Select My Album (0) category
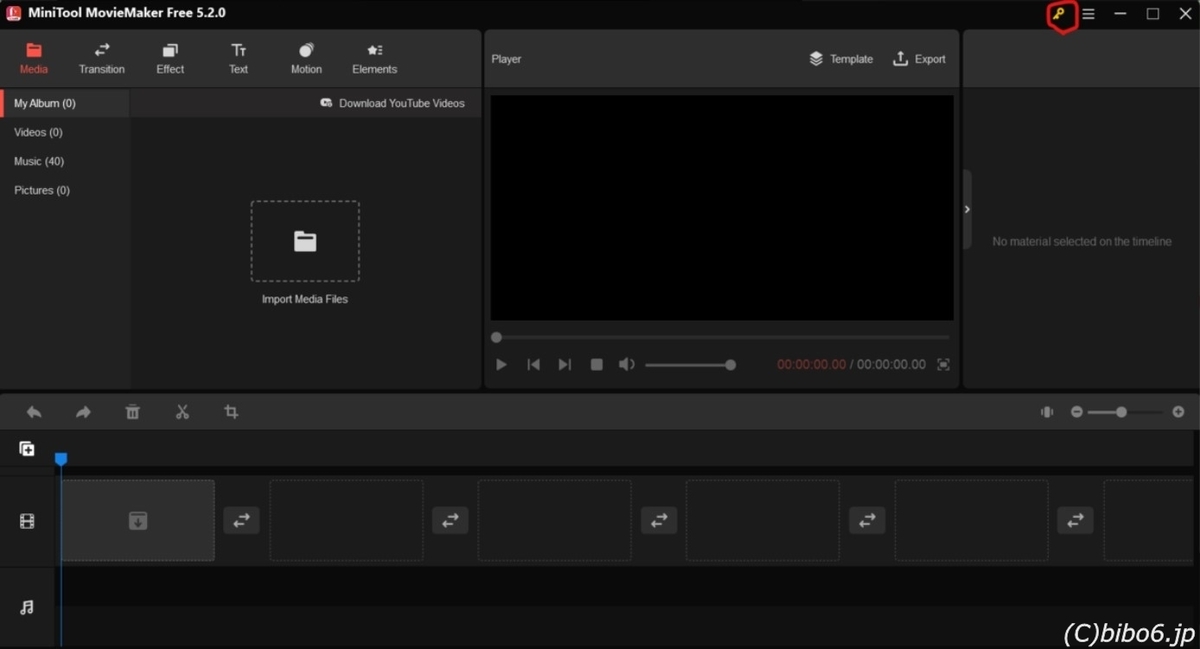The width and height of the screenshot is (1200, 649). [x=65, y=103]
